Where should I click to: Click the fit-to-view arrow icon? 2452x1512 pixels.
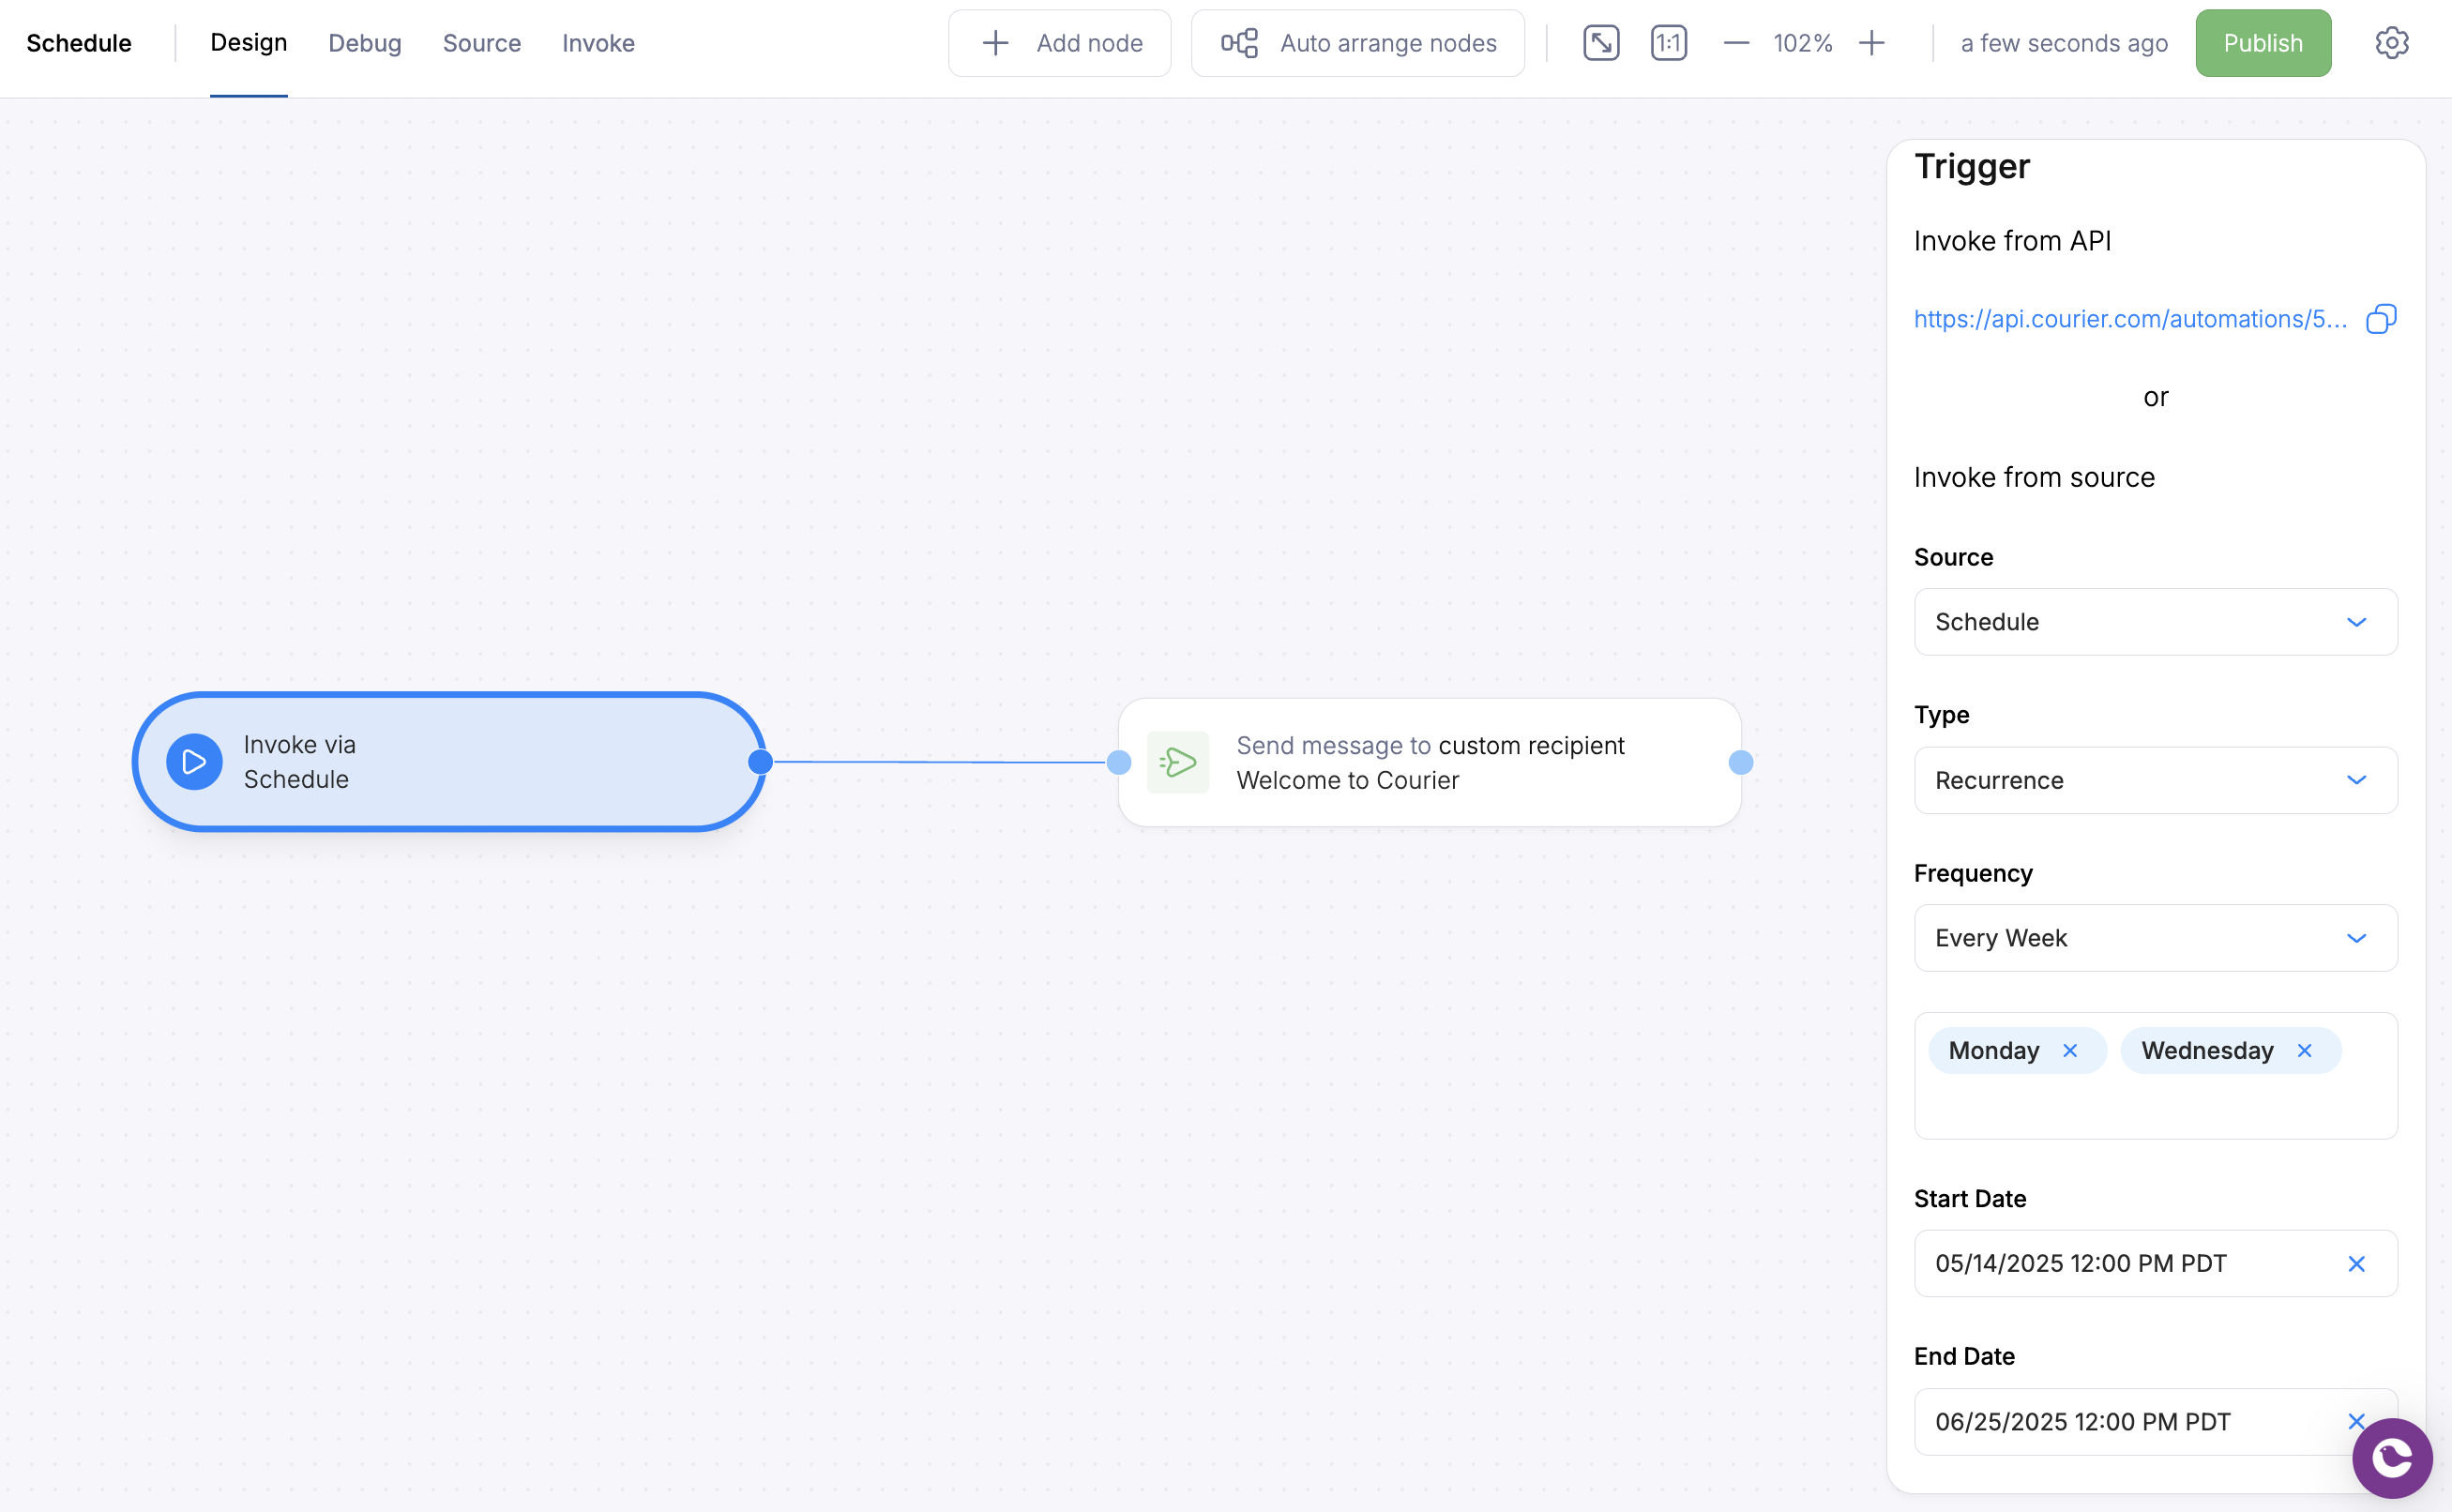[x=1601, y=43]
